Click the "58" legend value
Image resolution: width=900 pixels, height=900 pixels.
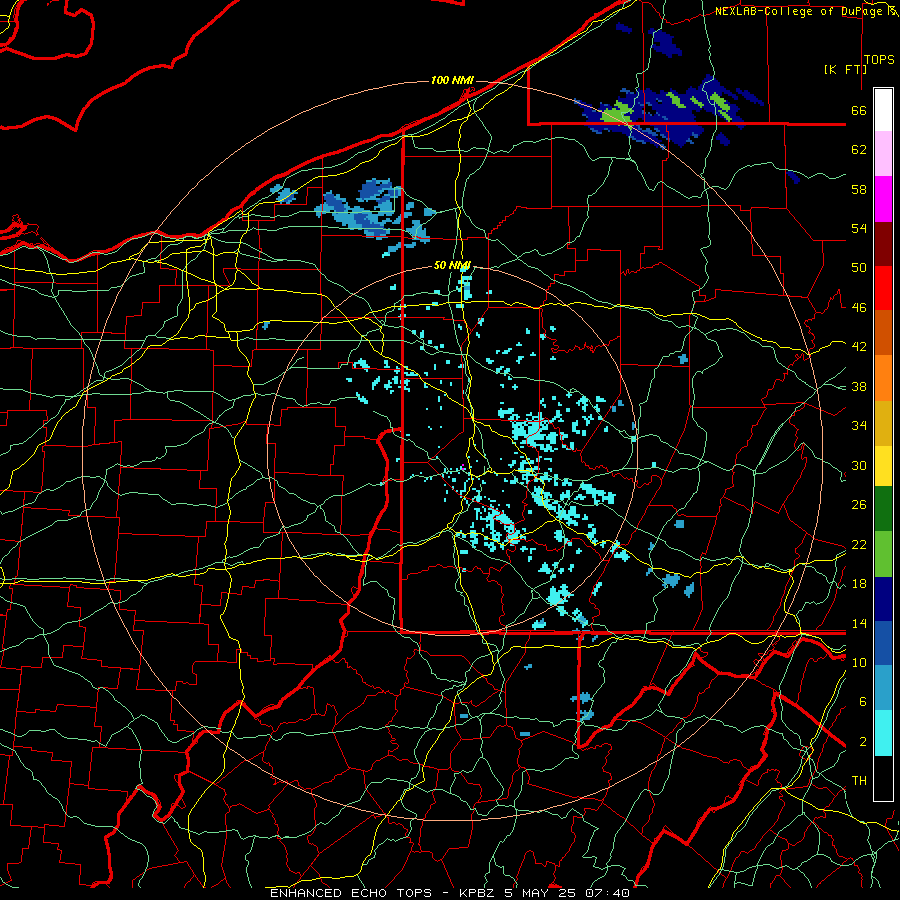pyautogui.click(x=859, y=189)
